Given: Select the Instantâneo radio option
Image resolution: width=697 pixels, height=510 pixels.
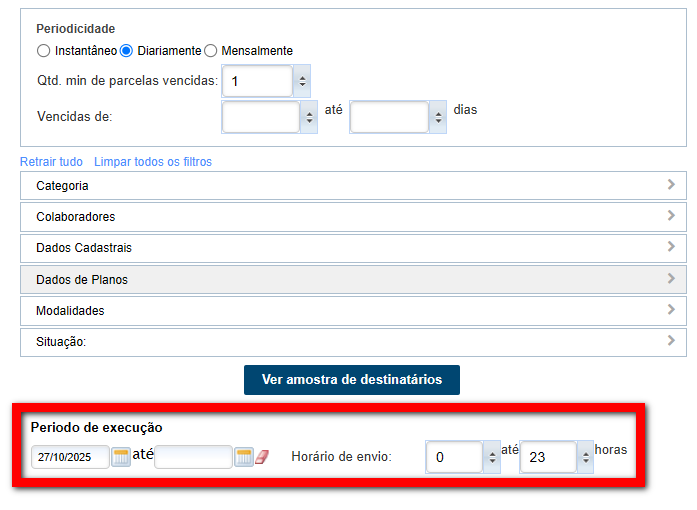Looking at the screenshot, I should click(43, 50).
